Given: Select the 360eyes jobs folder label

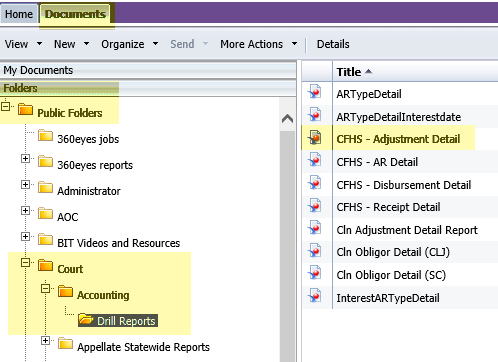Looking at the screenshot, I should [88, 139].
